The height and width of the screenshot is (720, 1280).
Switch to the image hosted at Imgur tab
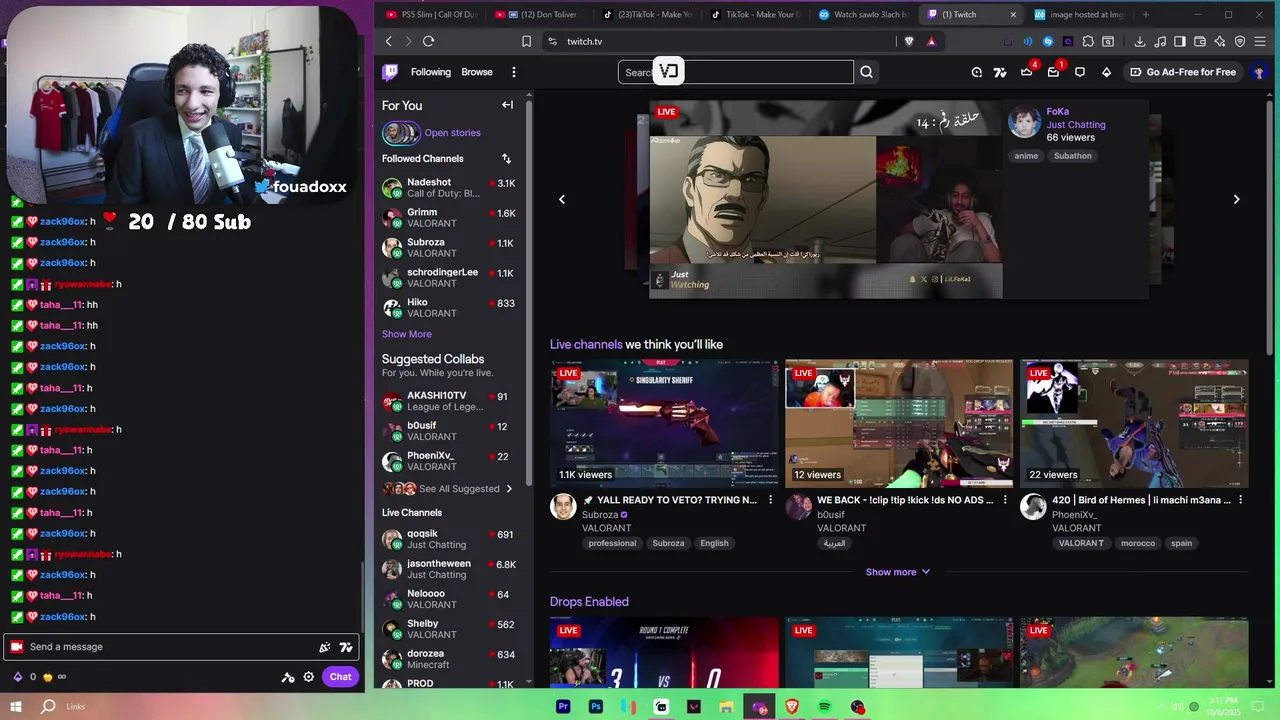coord(1079,15)
